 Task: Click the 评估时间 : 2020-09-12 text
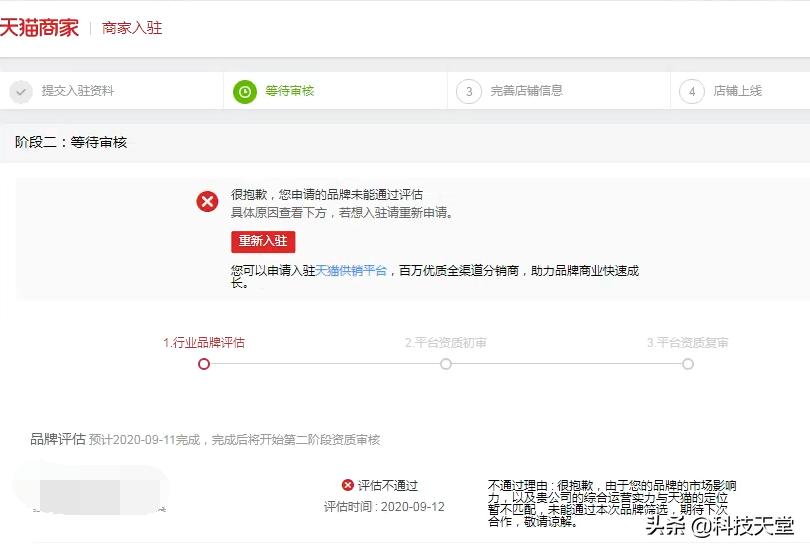[384, 507]
